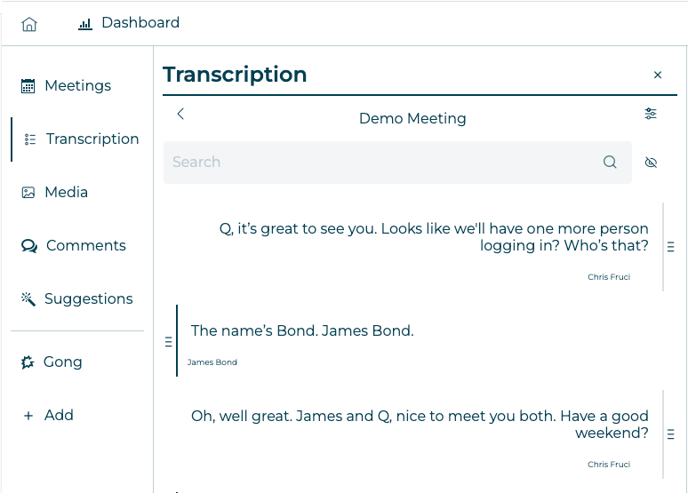This screenshot has width=688, height=493.
Task: Open options menu for first Chris Fruci message
Action: click(x=671, y=246)
